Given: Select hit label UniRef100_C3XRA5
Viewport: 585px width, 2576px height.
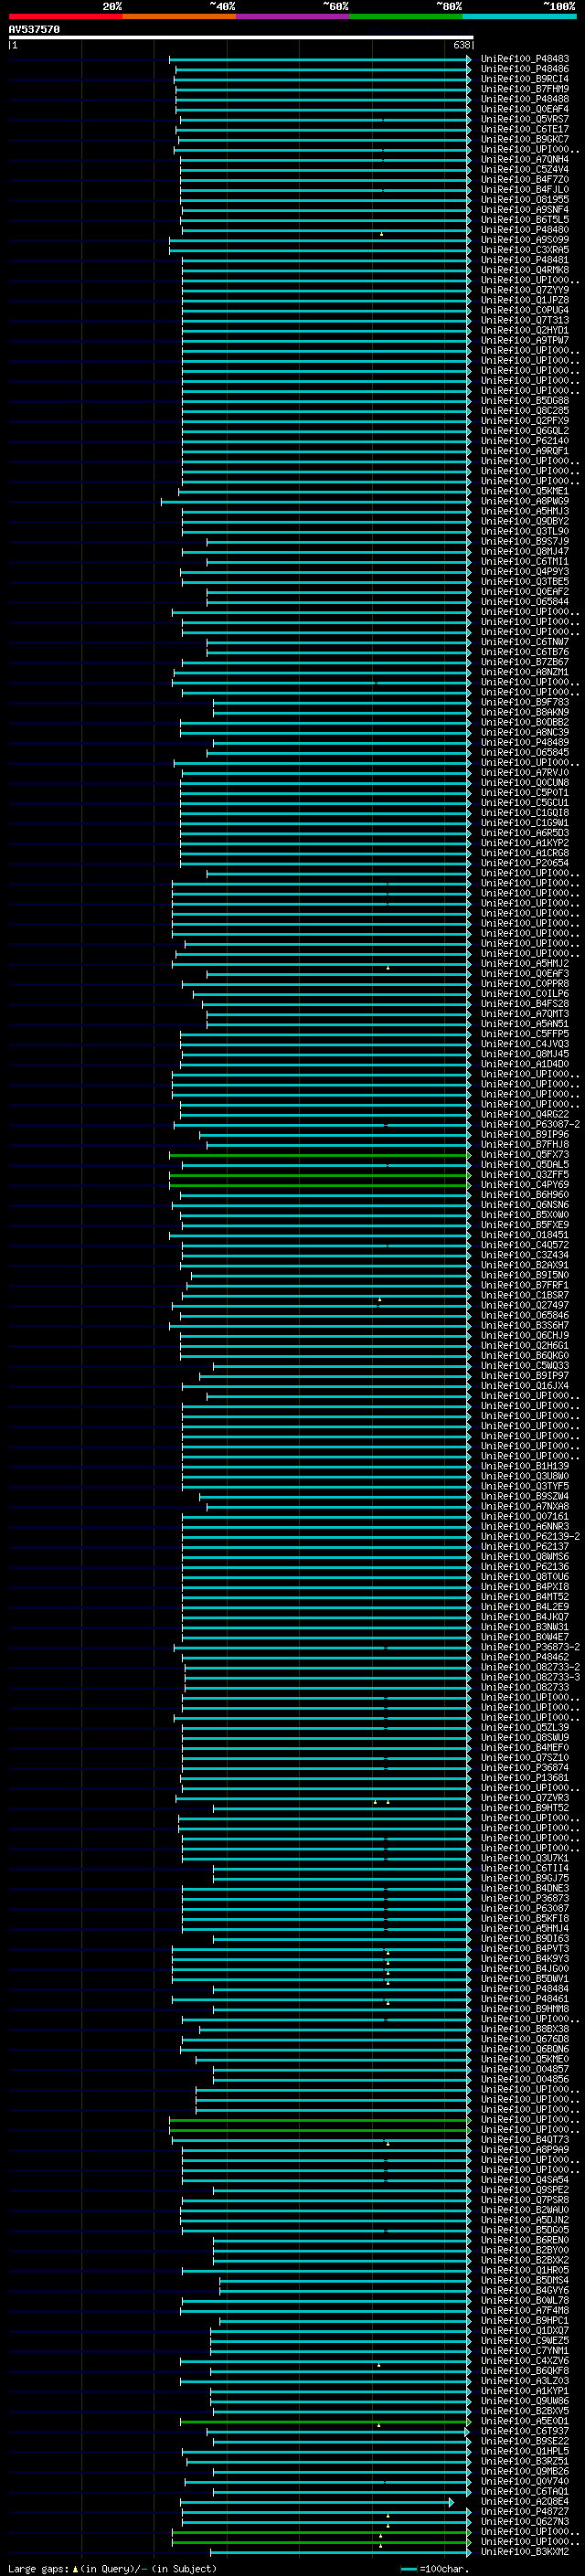Looking at the screenshot, I should pos(525,250).
